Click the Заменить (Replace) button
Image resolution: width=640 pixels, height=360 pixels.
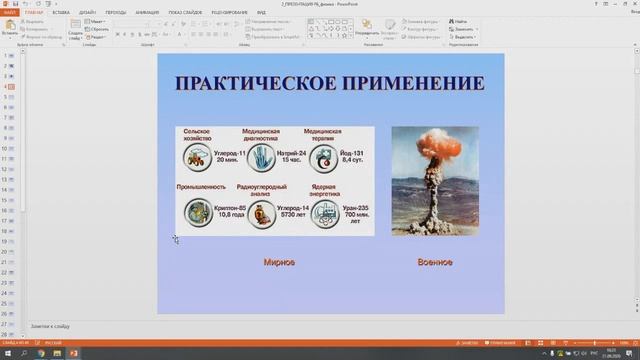(462, 29)
